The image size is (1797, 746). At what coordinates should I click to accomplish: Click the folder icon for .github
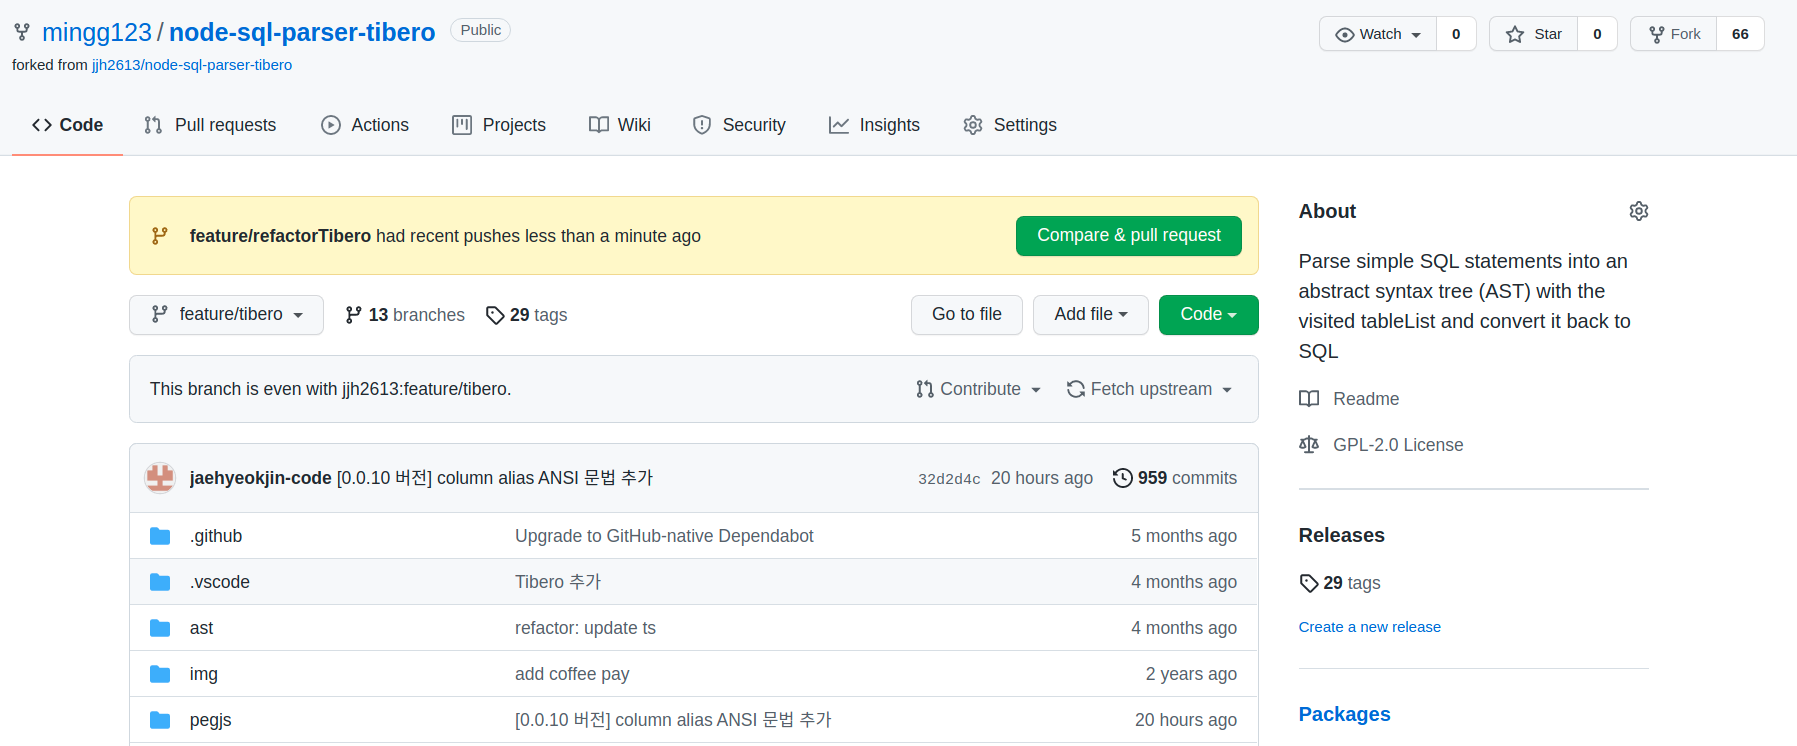160,536
